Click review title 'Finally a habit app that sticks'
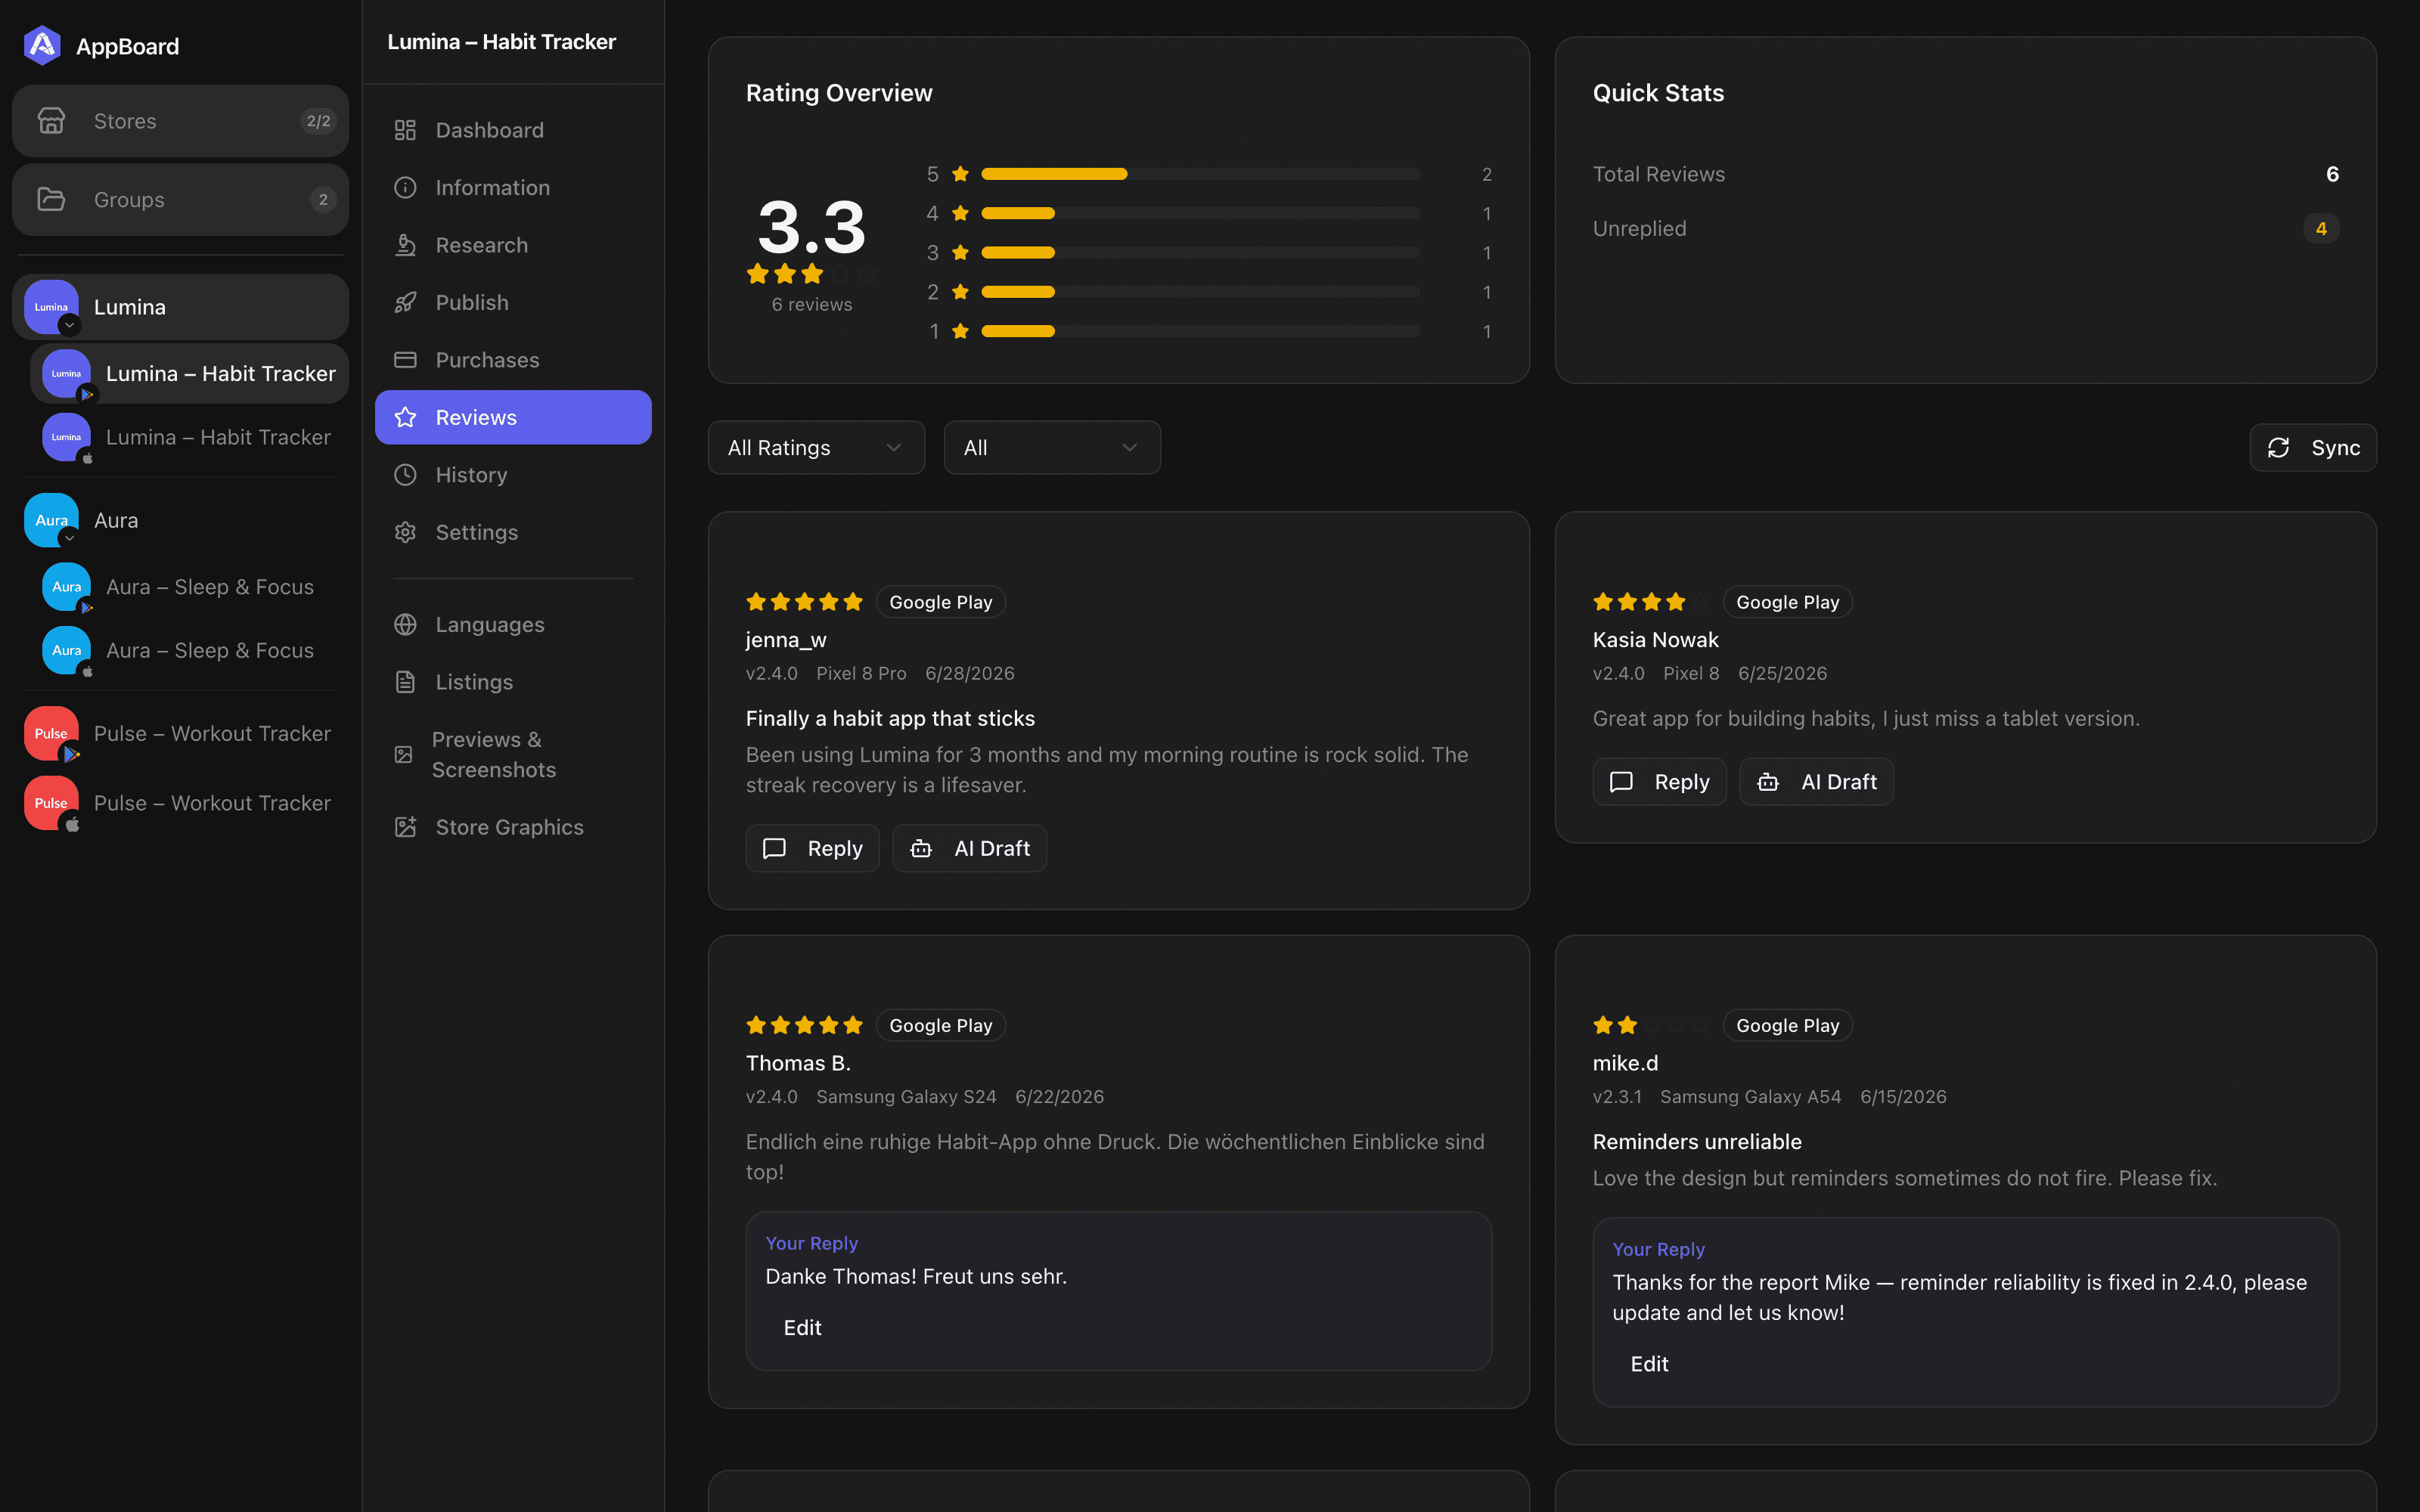 coord(890,718)
